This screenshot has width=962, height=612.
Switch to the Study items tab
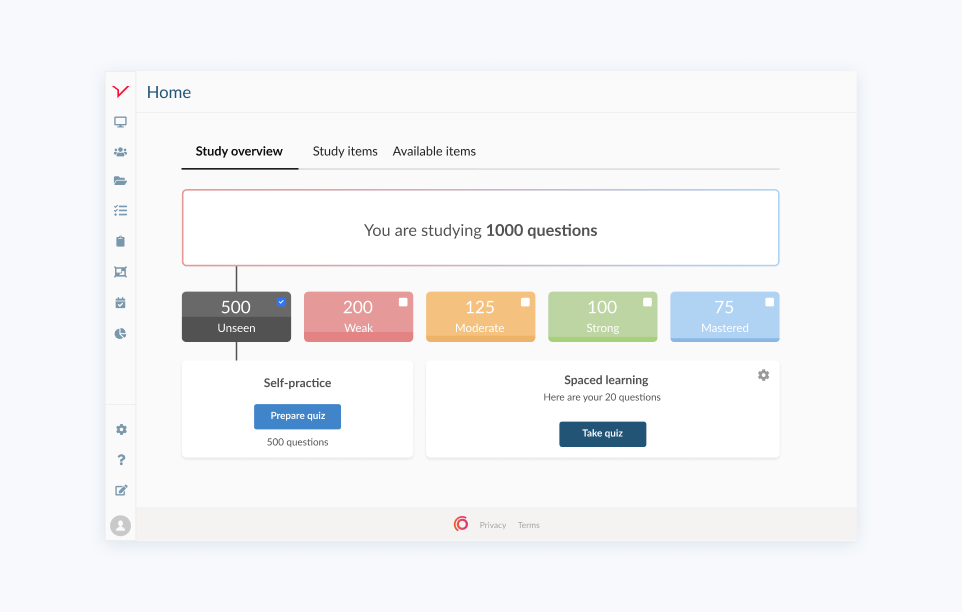(x=345, y=151)
